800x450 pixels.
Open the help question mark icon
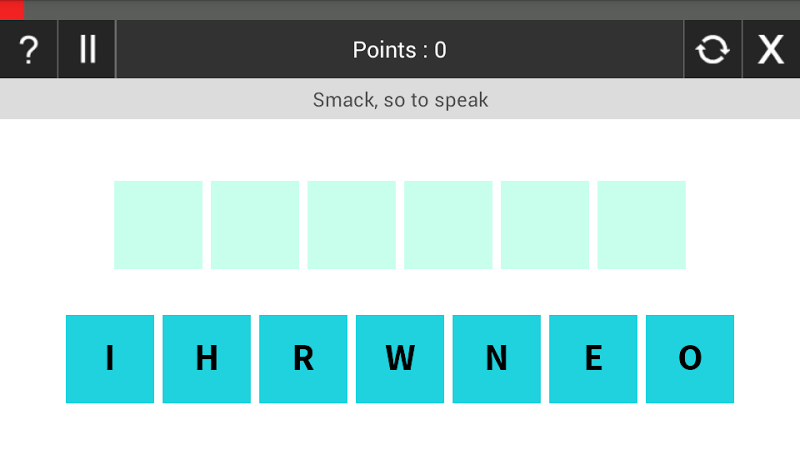click(x=29, y=49)
